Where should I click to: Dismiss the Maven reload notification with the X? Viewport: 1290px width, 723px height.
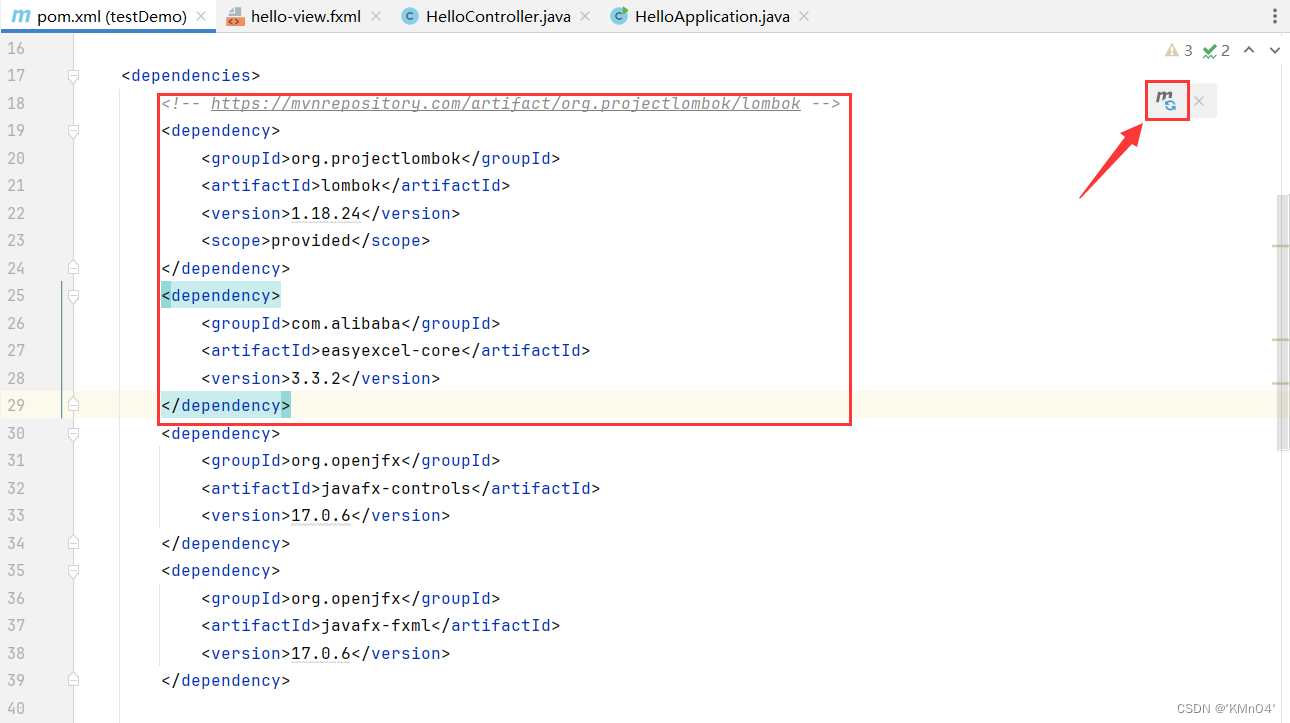click(x=1199, y=100)
